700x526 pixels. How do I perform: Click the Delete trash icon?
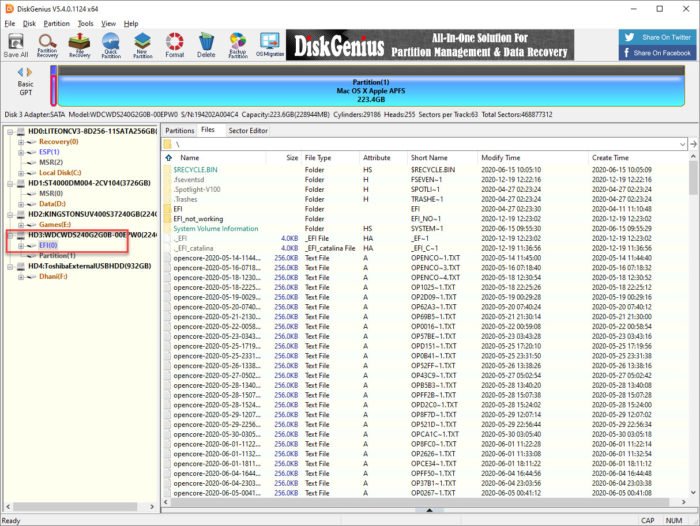coord(206,45)
